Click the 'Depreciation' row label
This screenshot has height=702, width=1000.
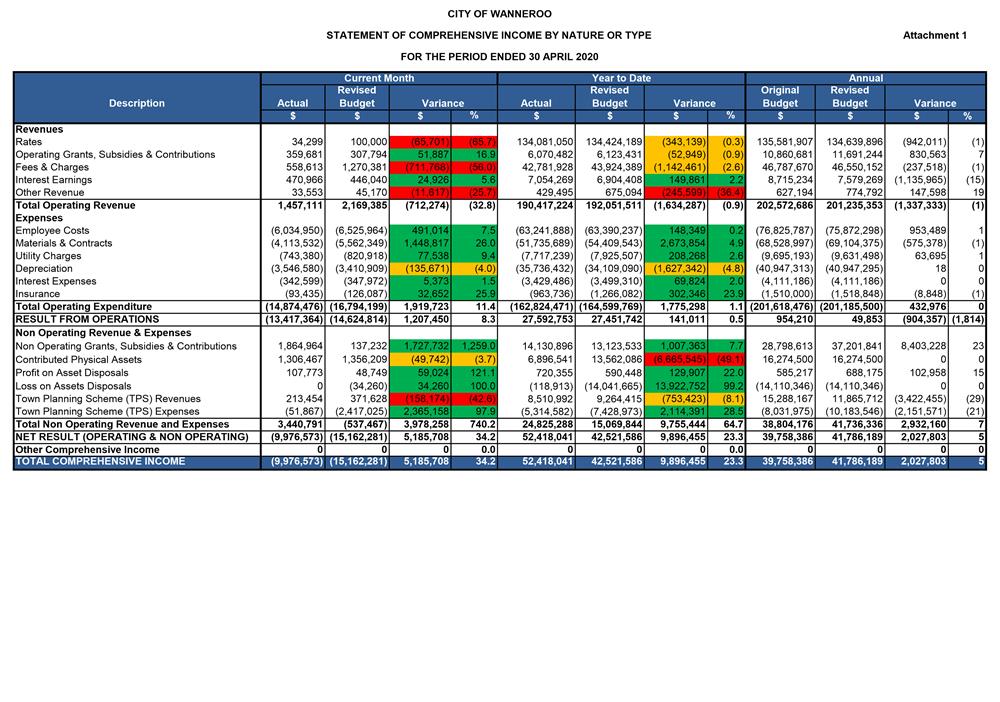point(44,269)
